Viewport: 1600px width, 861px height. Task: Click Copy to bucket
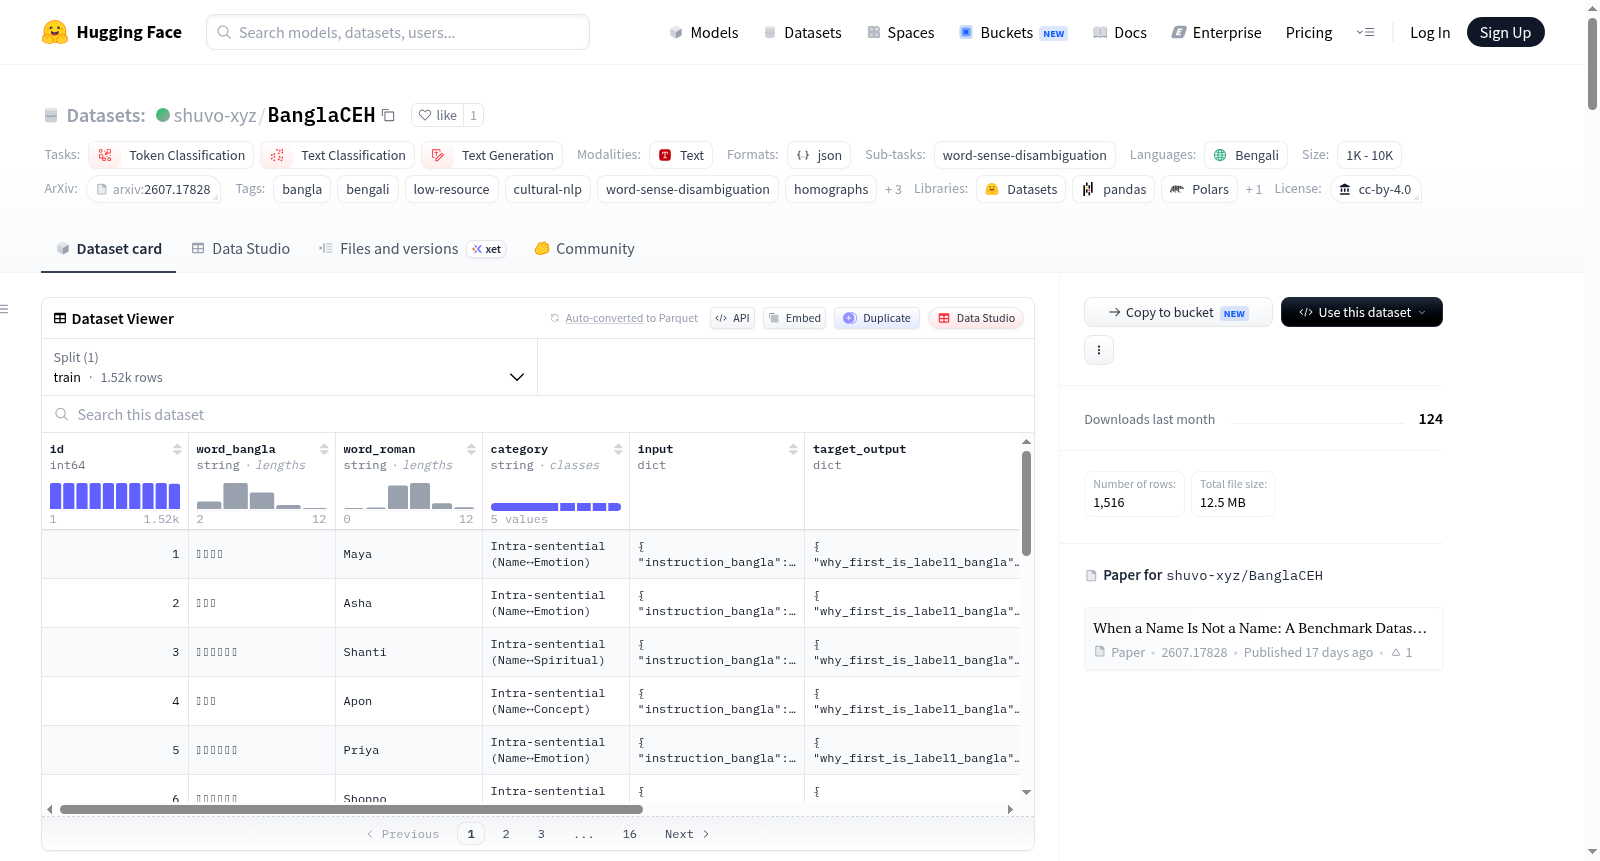pyautogui.click(x=1178, y=312)
